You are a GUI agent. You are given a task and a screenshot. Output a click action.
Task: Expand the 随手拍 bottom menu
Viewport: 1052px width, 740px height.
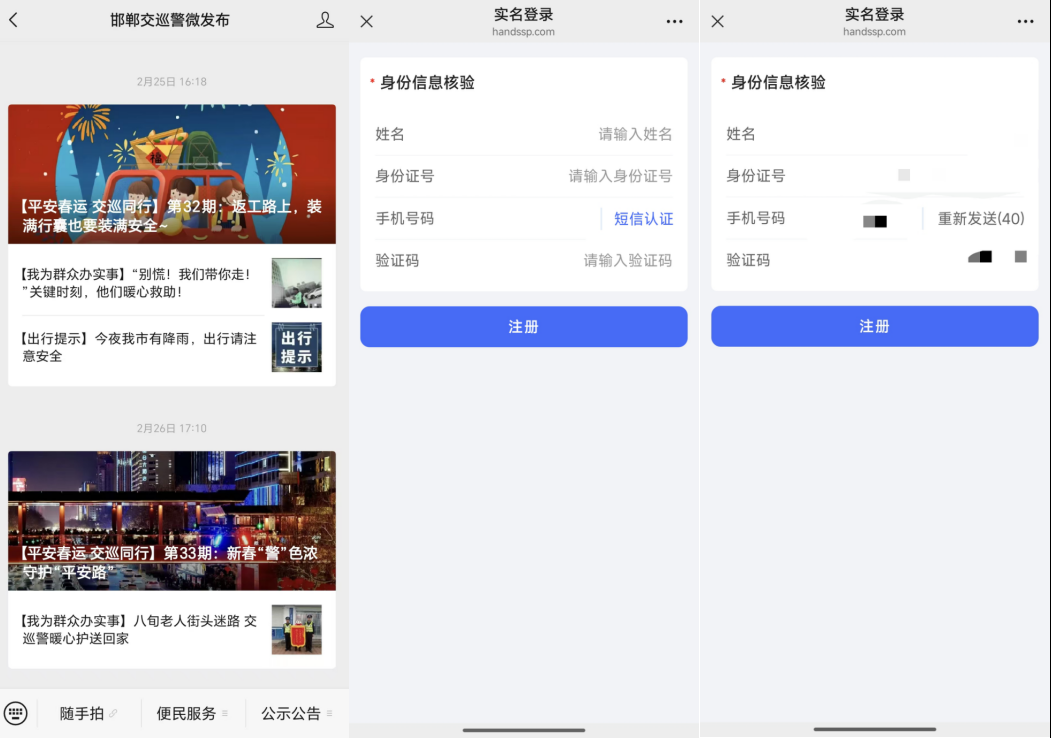tap(88, 713)
